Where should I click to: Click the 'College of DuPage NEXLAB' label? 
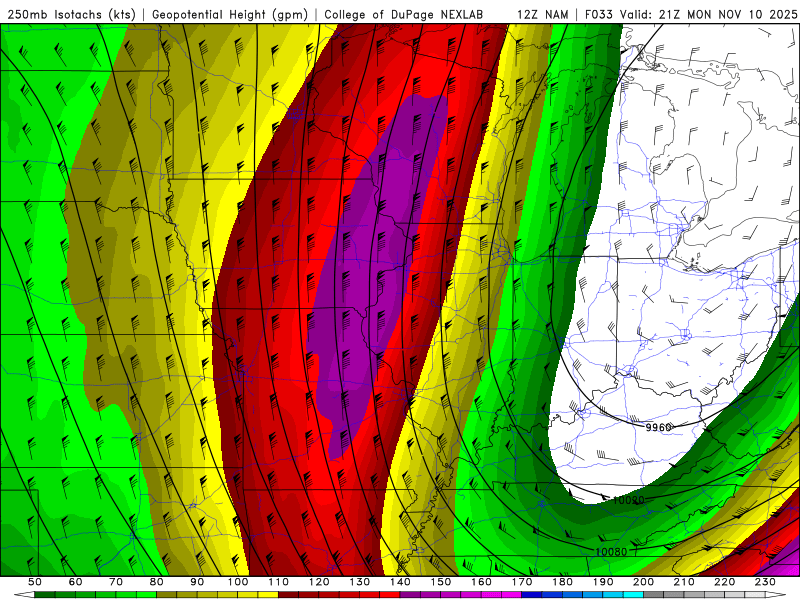click(x=404, y=15)
